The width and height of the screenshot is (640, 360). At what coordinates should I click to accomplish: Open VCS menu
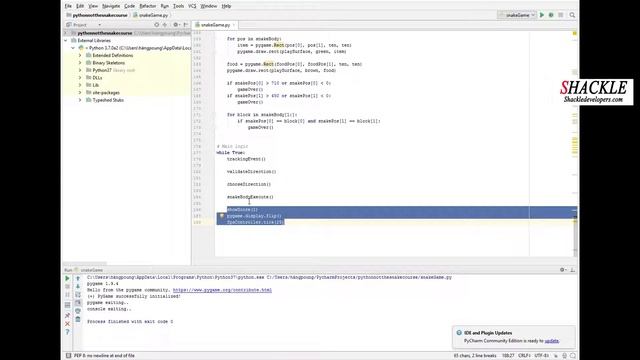192,6
